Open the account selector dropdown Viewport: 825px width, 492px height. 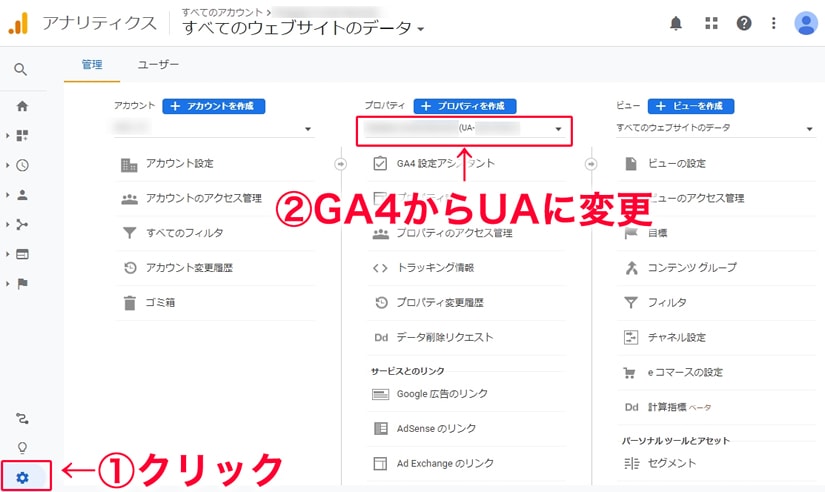(x=214, y=128)
